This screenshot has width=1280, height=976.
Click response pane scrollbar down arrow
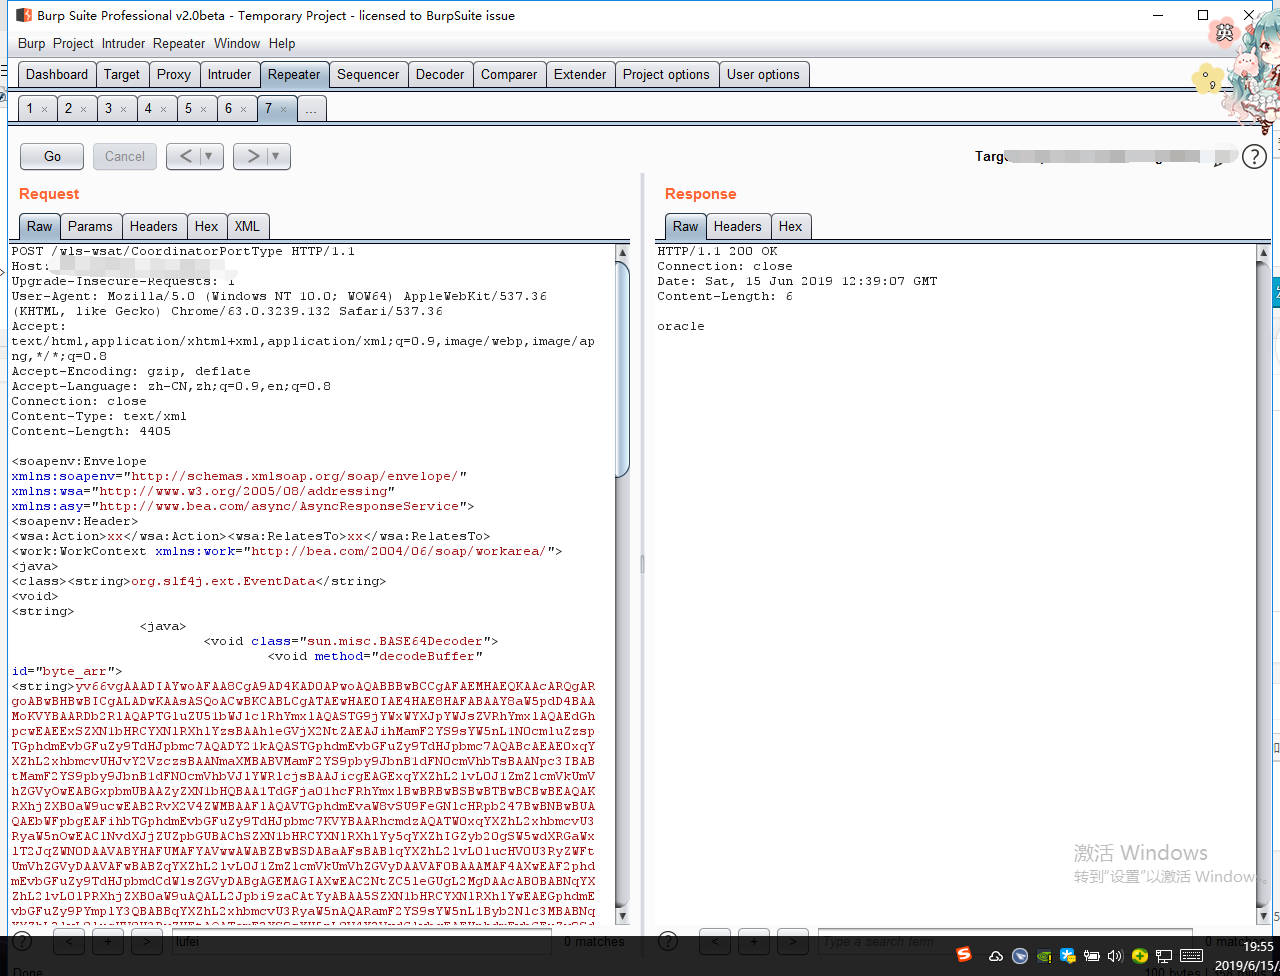click(1262, 916)
